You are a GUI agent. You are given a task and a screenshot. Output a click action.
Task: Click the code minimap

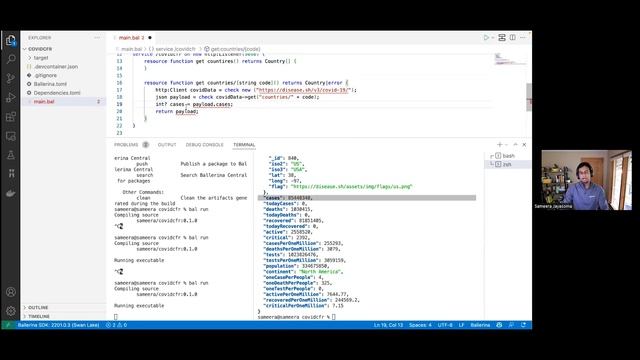tap(510, 59)
